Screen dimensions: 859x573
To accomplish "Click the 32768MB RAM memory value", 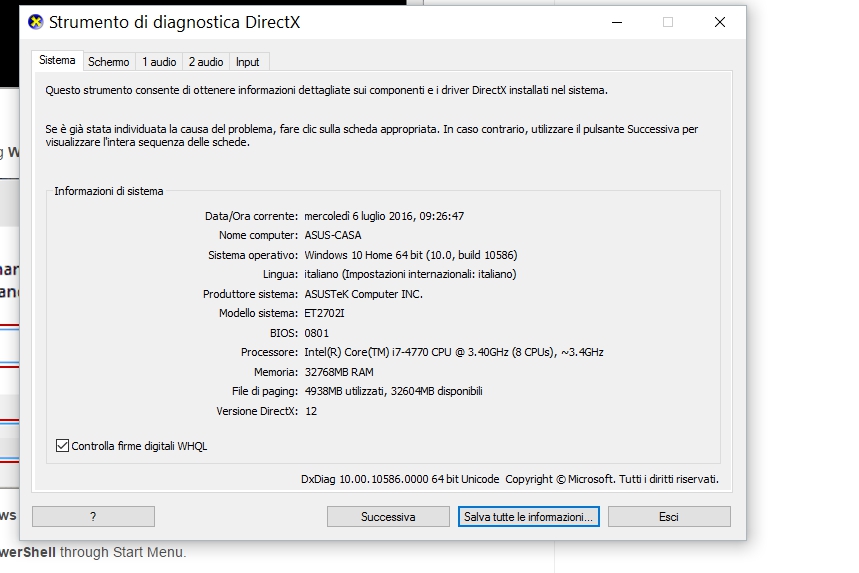I will click(339, 372).
